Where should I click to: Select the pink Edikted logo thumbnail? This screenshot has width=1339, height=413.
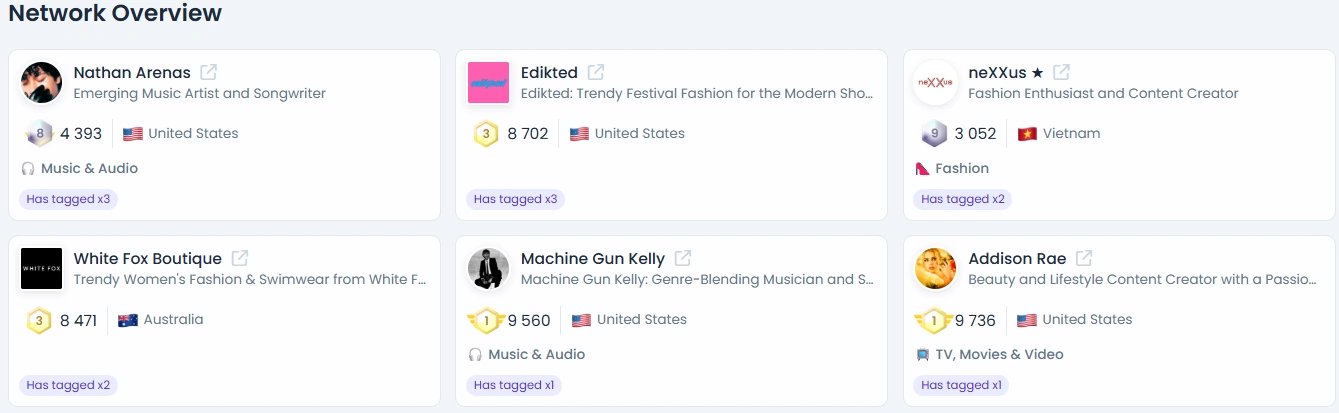coord(488,82)
